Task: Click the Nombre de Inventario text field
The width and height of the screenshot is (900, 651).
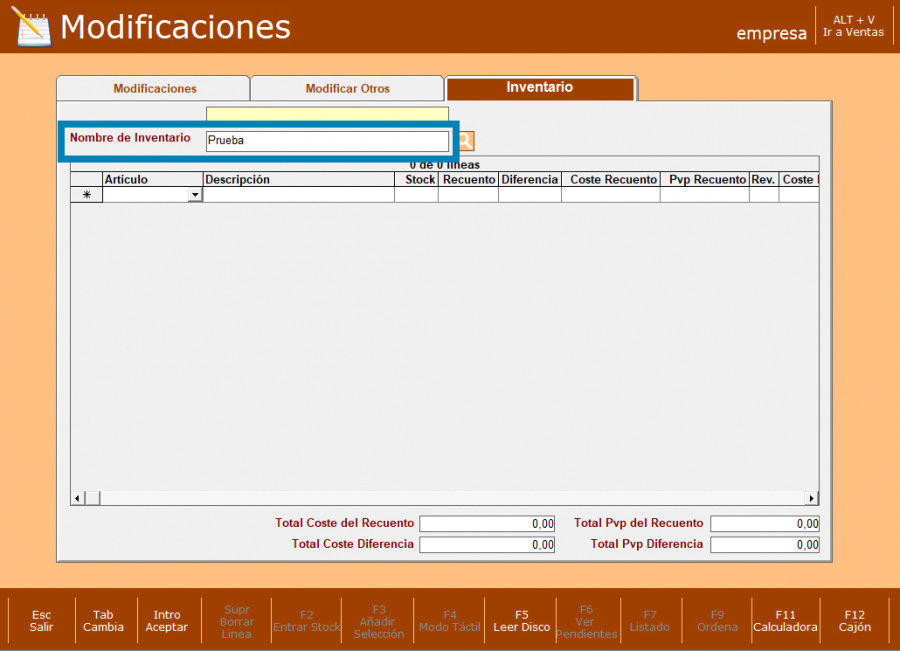Action: coord(327,141)
